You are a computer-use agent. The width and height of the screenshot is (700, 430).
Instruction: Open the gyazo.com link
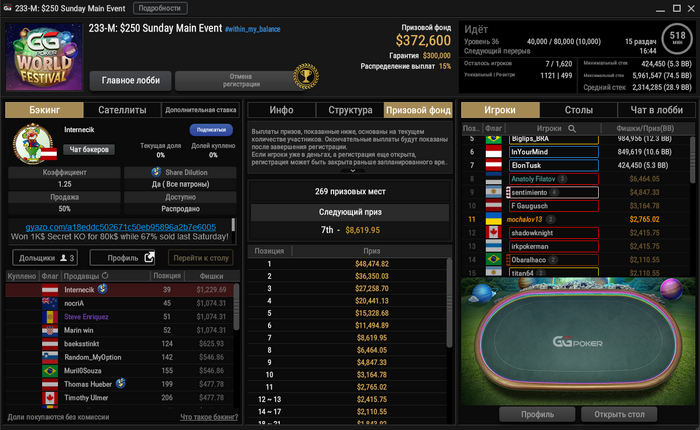tap(121, 227)
